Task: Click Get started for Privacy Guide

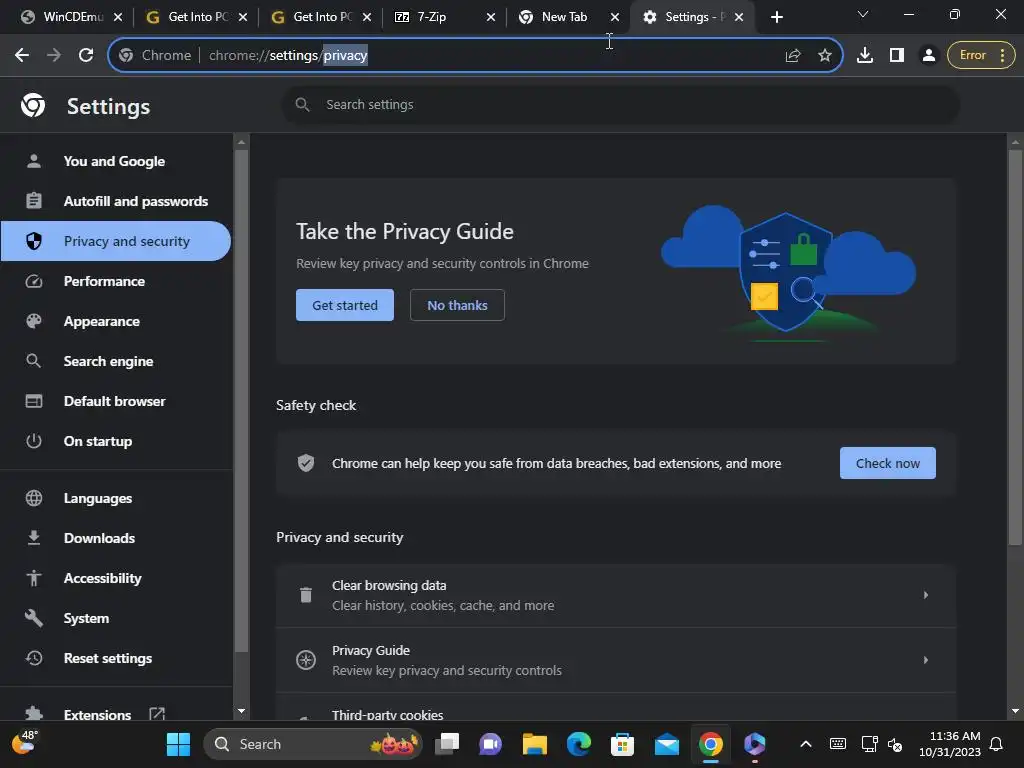Action: 345,305
